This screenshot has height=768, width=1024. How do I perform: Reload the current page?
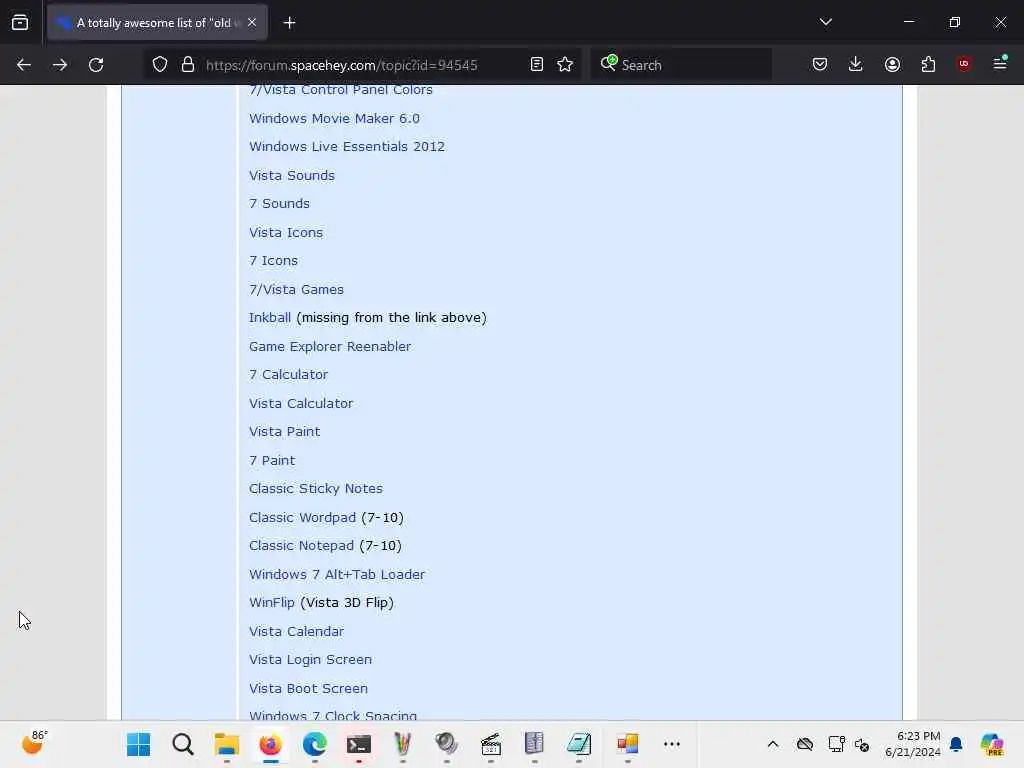coord(96,65)
